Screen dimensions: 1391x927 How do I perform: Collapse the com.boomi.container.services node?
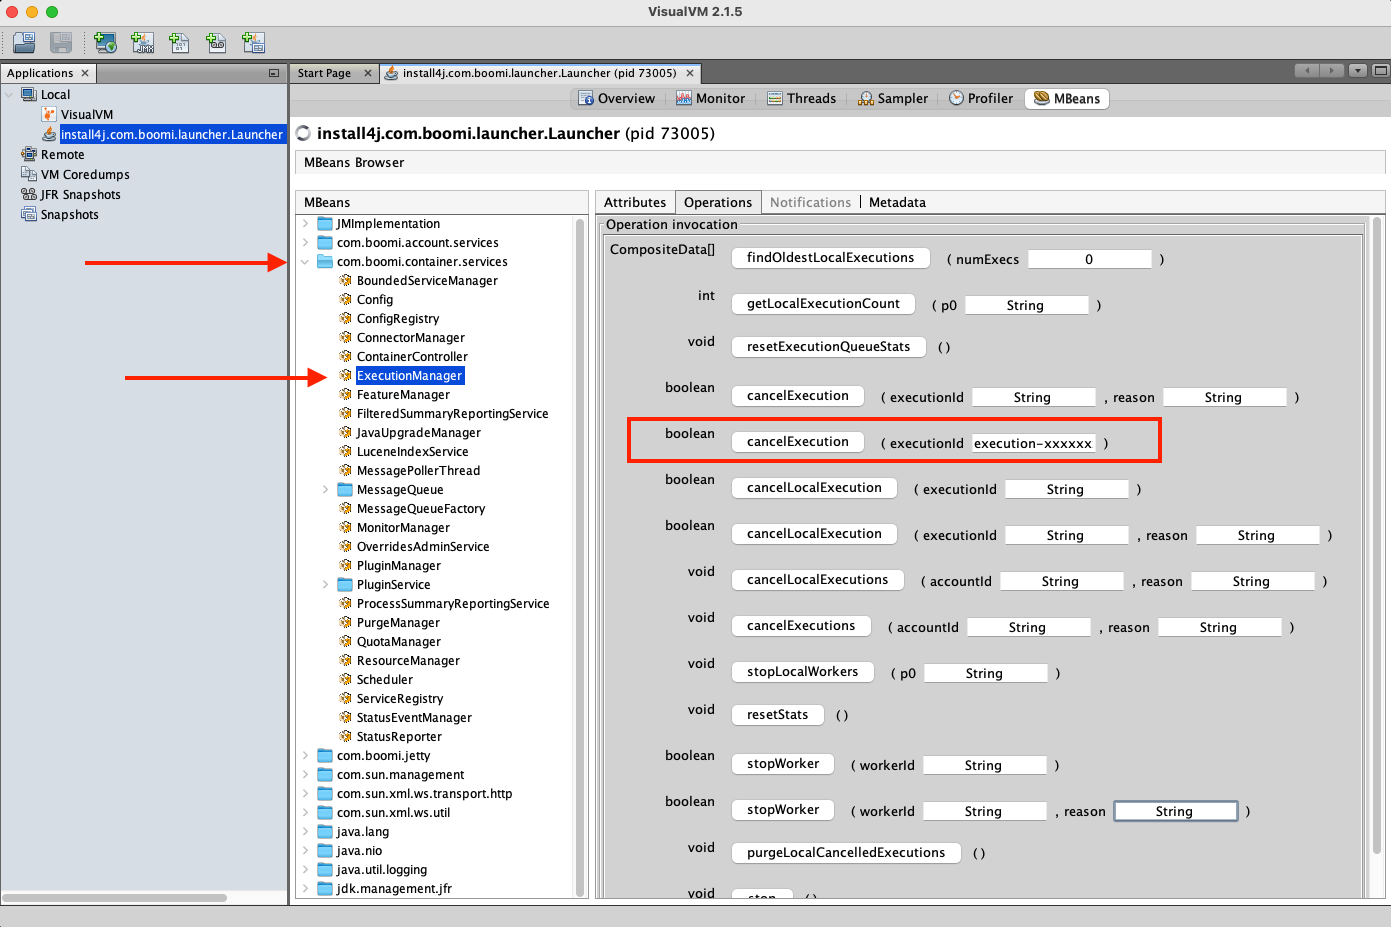(x=306, y=261)
